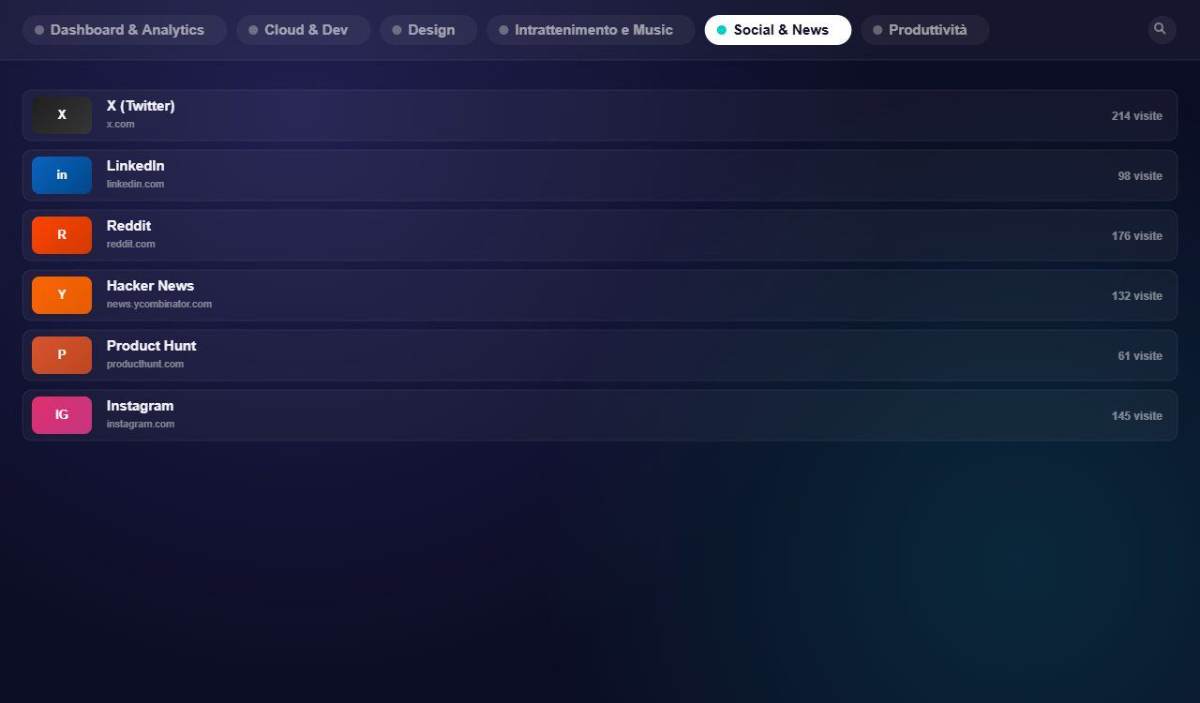Open the Reddit title link

coord(129,226)
